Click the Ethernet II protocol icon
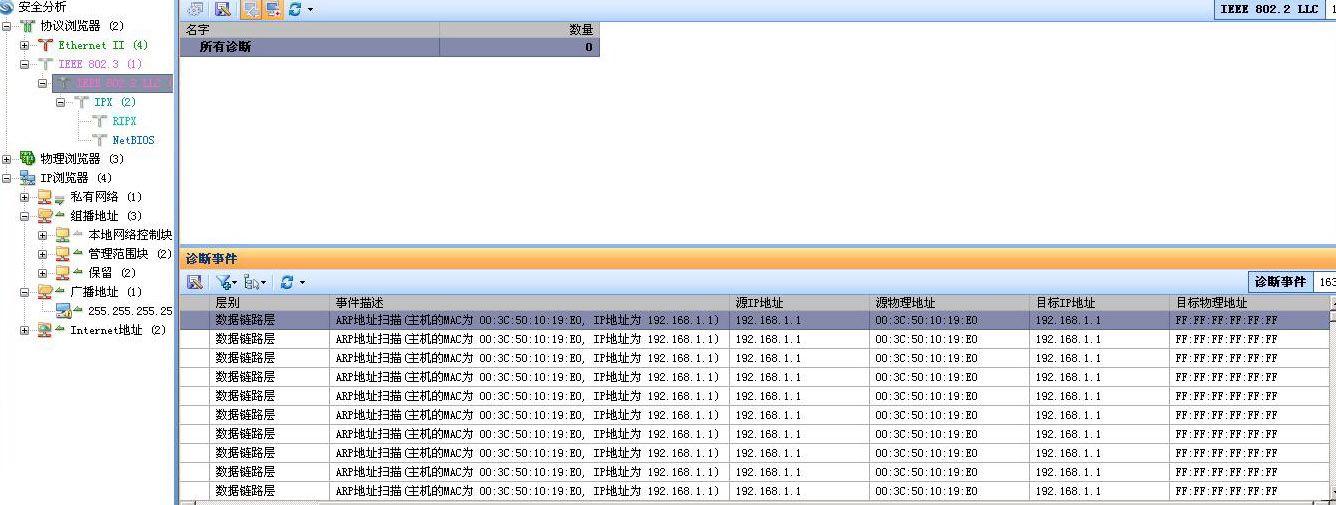 [x=45, y=45]
